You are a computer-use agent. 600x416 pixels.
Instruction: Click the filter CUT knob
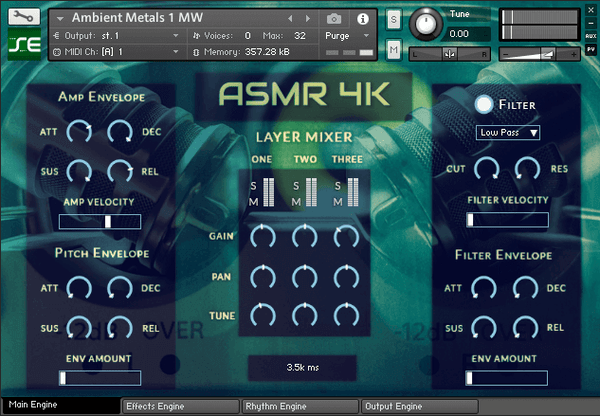click(485, 169)
